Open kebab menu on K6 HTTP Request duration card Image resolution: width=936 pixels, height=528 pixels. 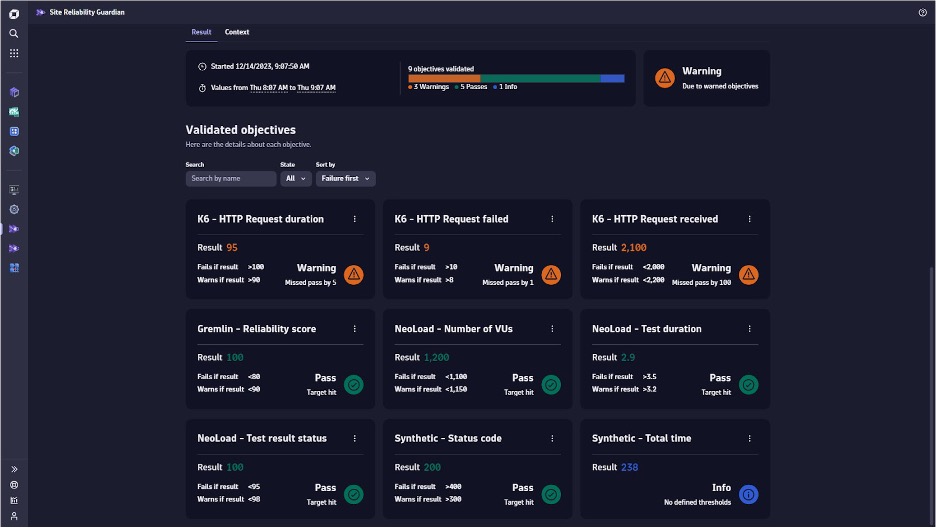[x=355, y=219]
